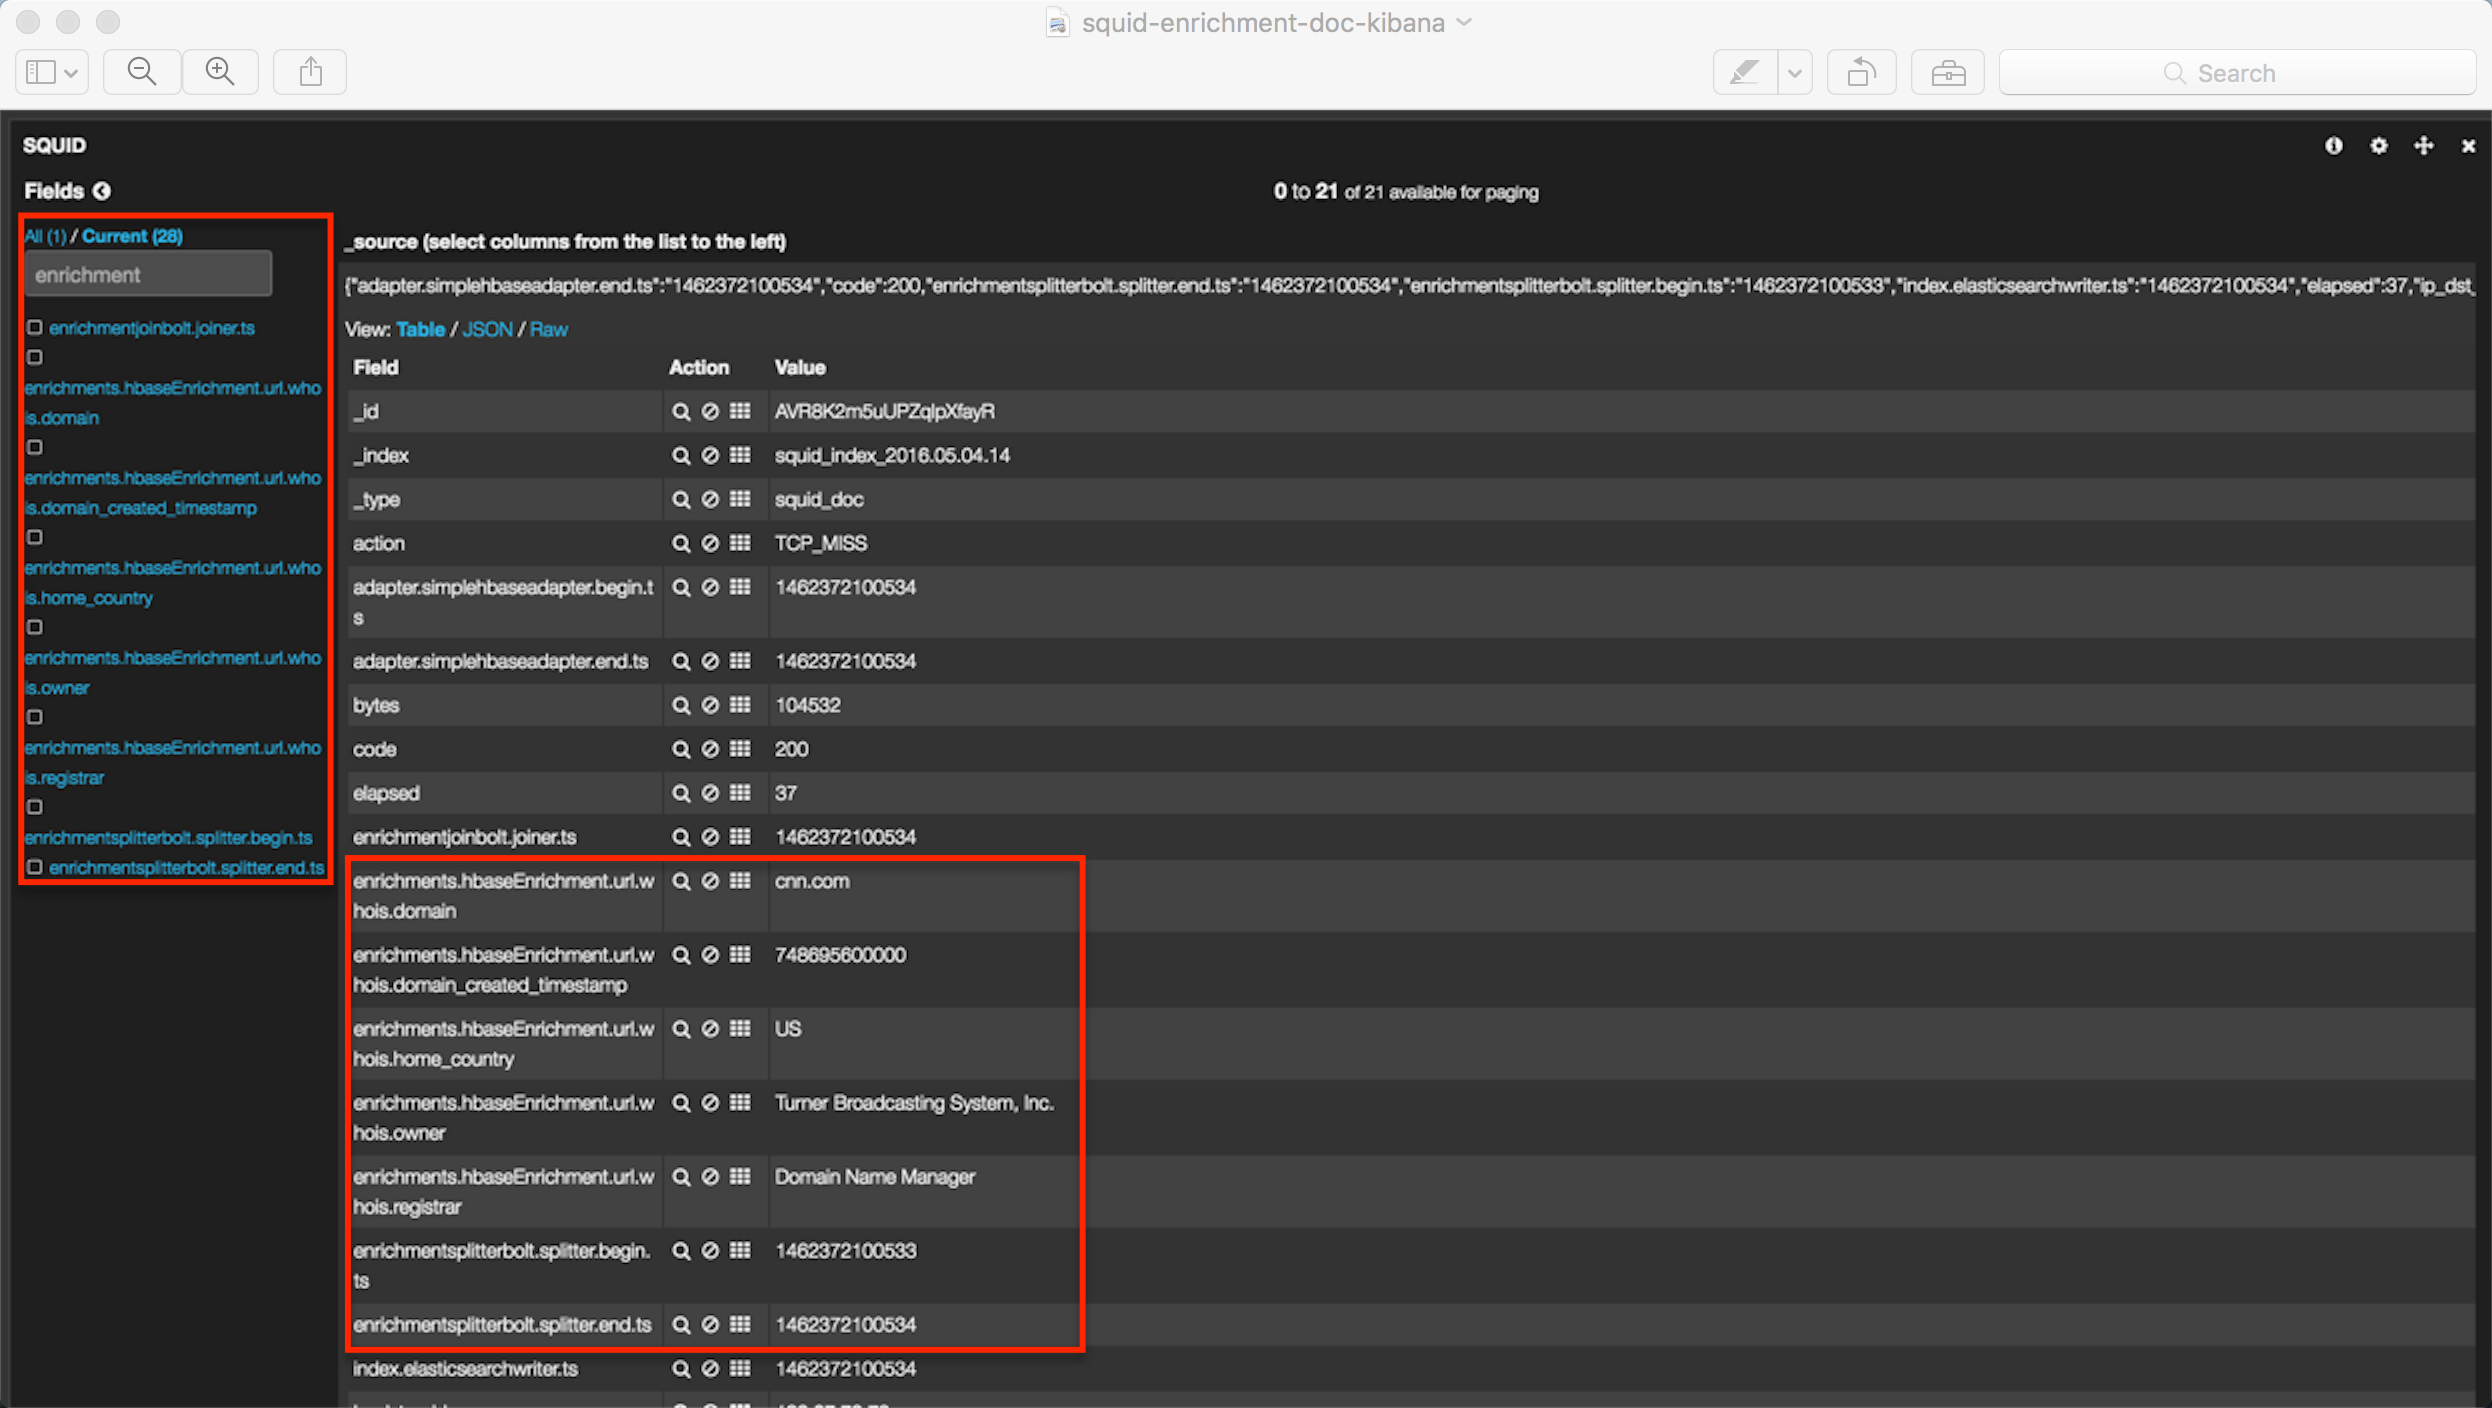This screenshot has height=1408, width=2492.
Task: Click the Current (28) fields link
Action: click(131, 236)
